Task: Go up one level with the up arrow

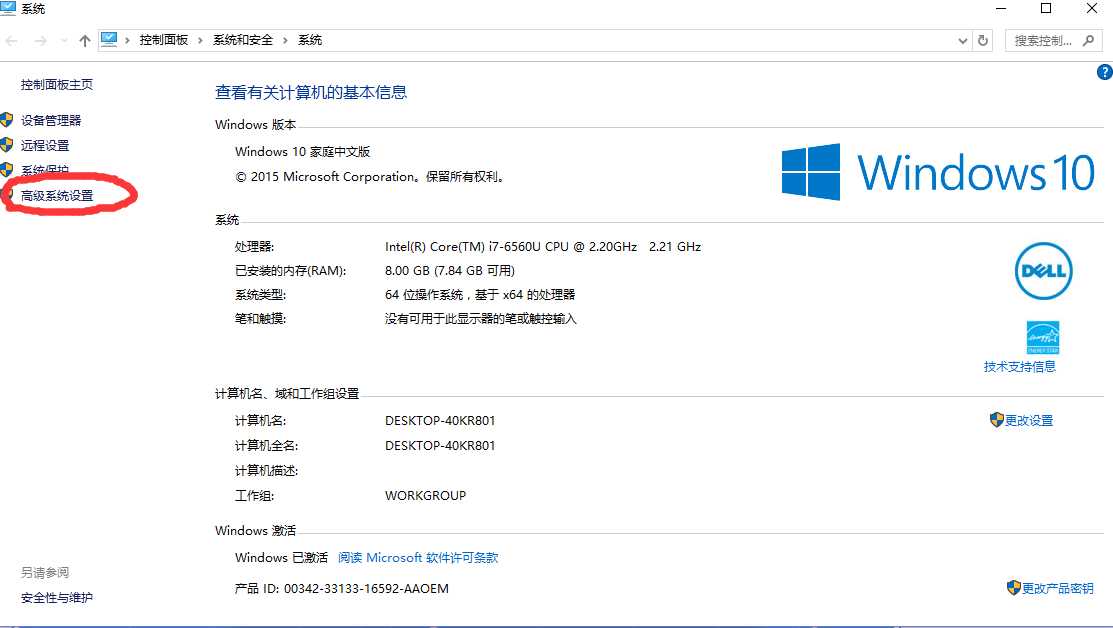Action: pos(85,40)
